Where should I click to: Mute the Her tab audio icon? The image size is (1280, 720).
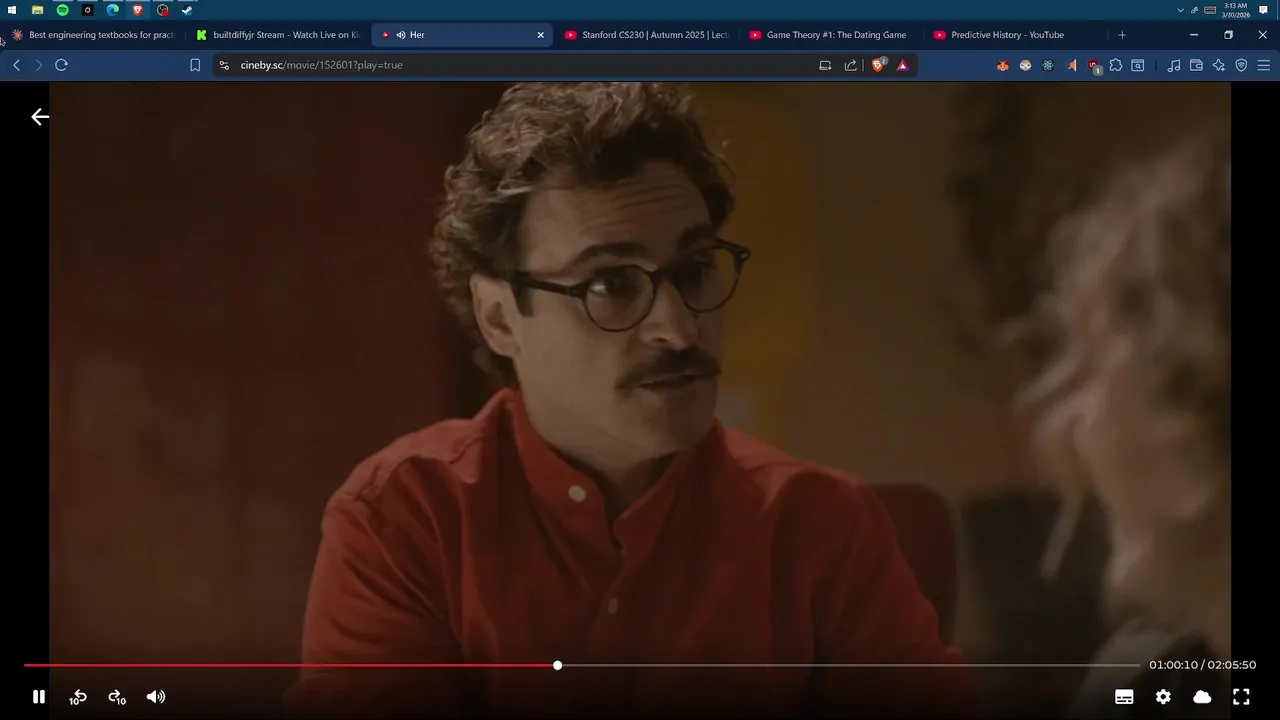point(400,35)
